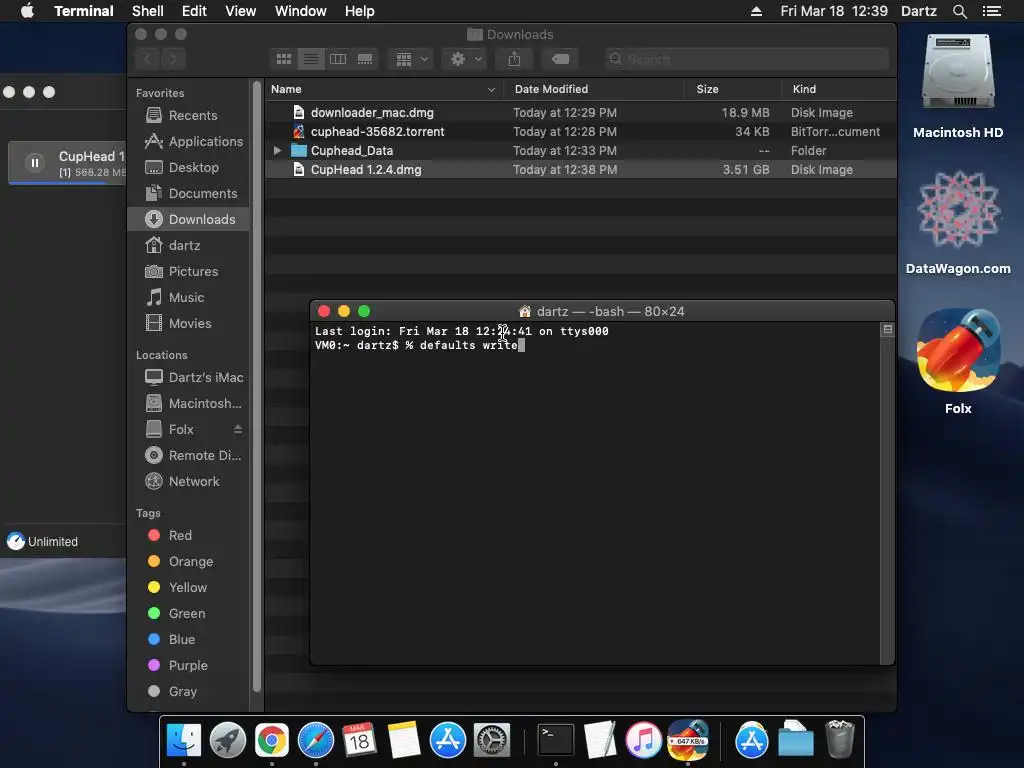Open the Help menu
The image size is (1024, 768).
tap(359, 11)
